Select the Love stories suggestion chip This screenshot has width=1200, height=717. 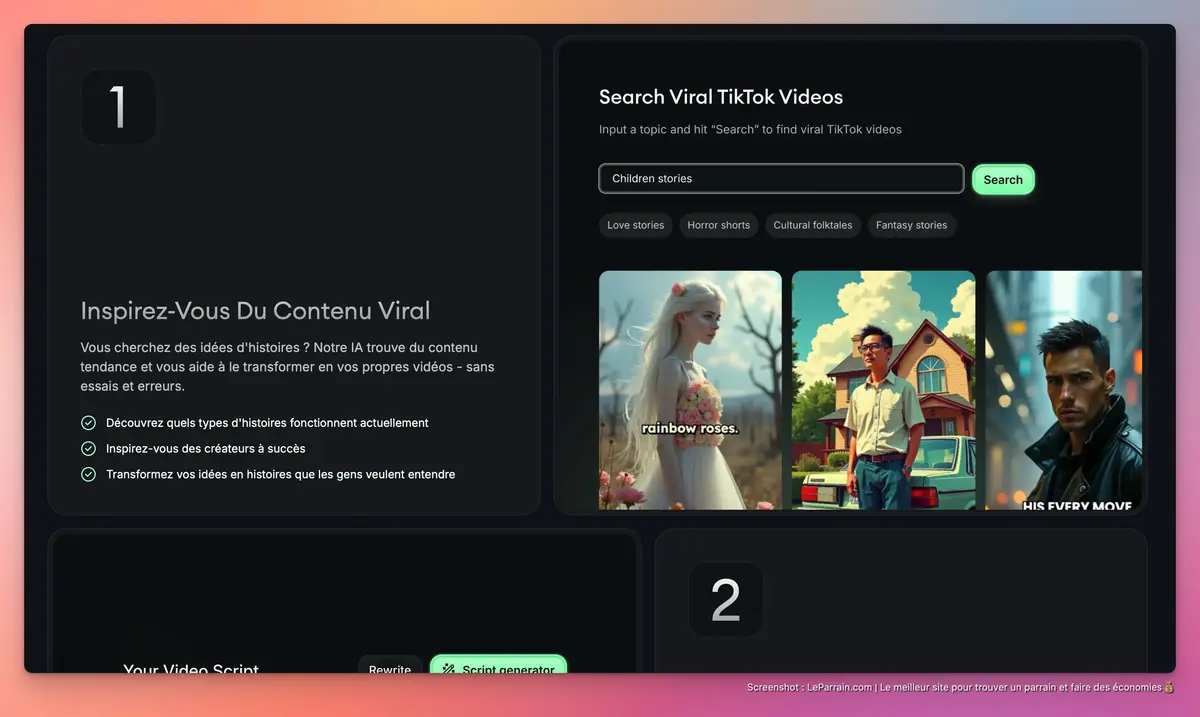pyautogui.click(x=636, y=225)
